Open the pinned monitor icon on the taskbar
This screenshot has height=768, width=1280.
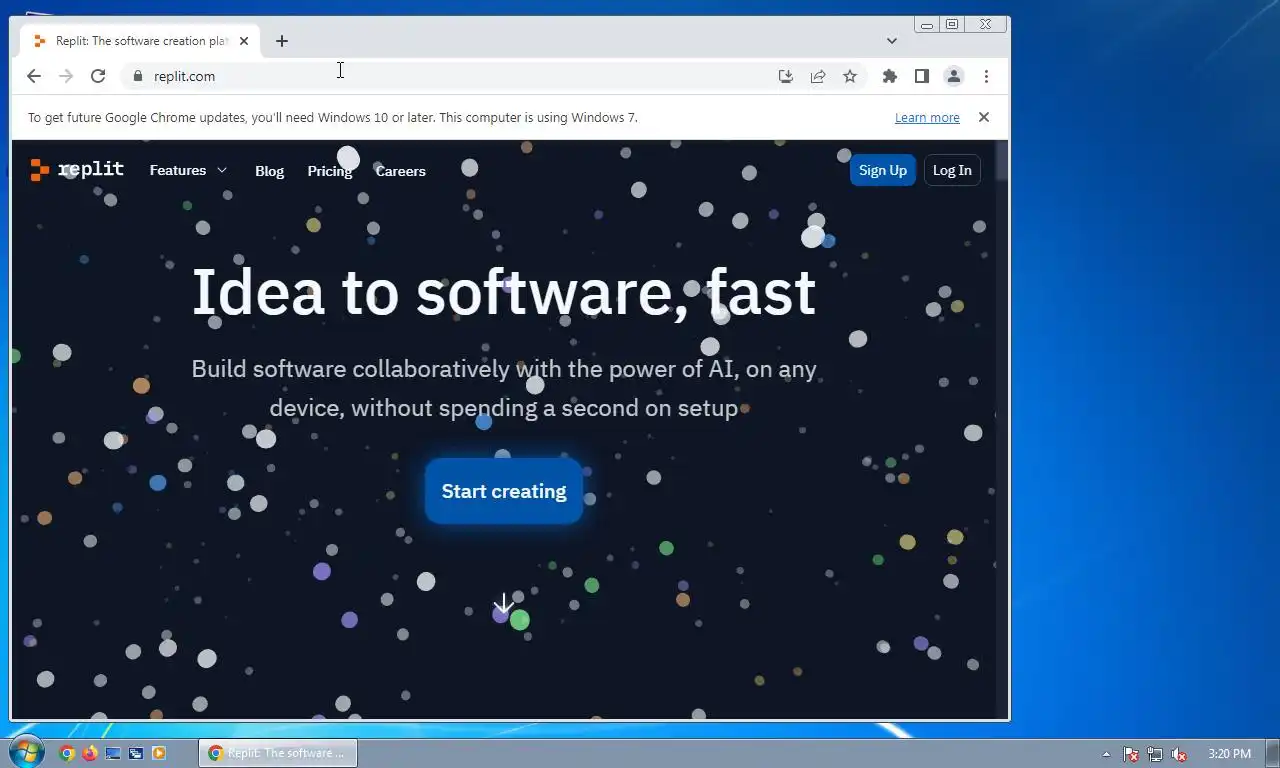click(x=113, y=753)
